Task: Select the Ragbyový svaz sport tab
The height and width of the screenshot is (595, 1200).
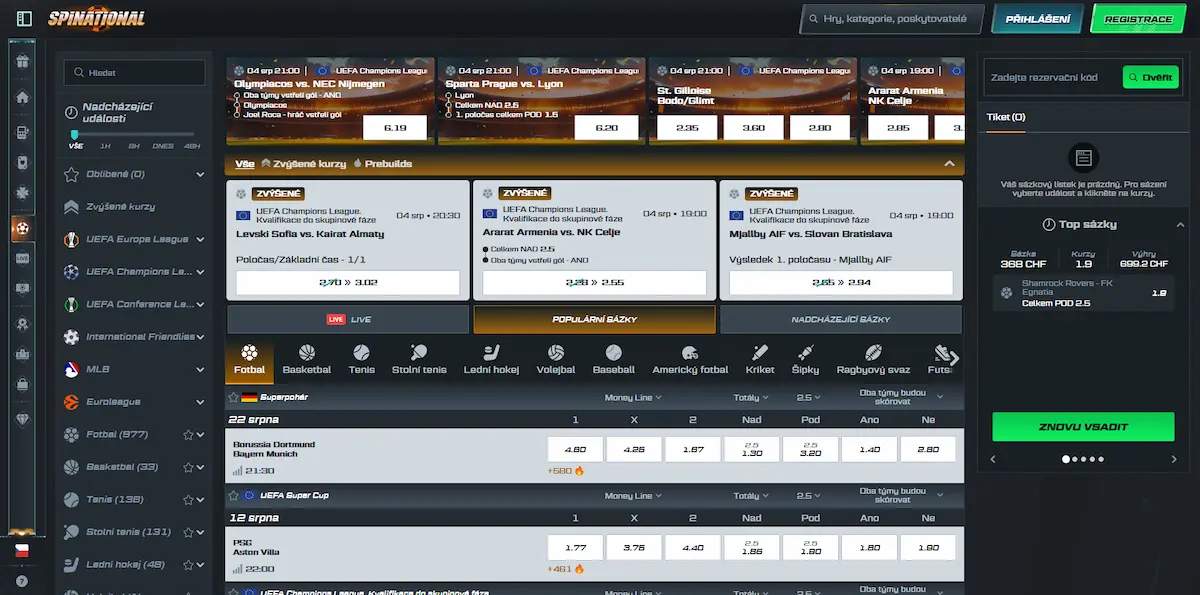Action: coord(873,360)
